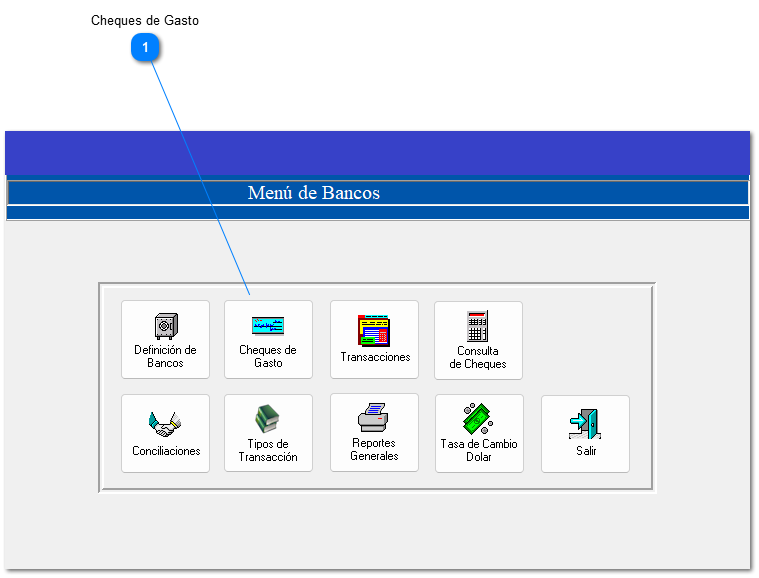Open 'Tipos de Transacción' via its label
This screenshot has height=578, width=759.
[x=268, y=451]
